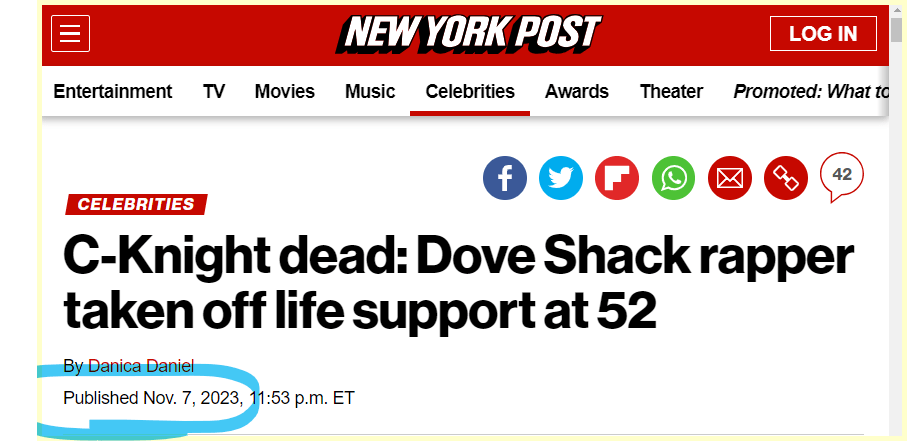
Task: Open the hamburger menu
Action: (x=70, y=34)
